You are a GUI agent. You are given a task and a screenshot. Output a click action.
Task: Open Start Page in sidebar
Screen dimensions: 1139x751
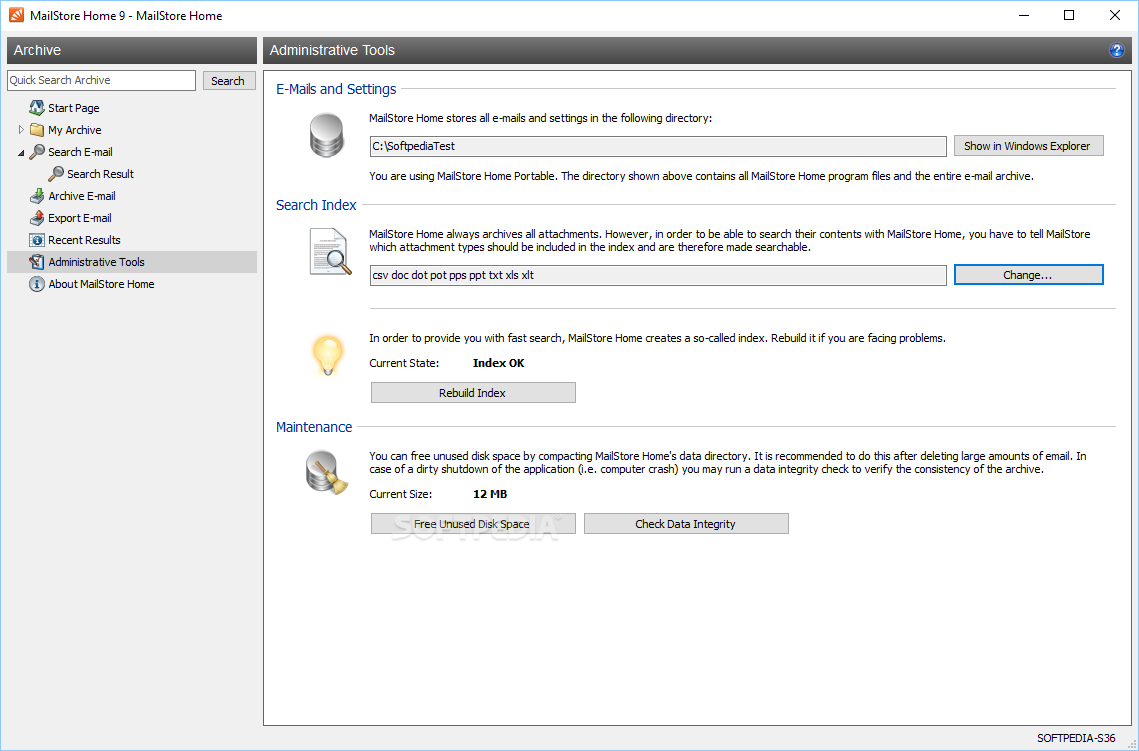tap(73, 108)
